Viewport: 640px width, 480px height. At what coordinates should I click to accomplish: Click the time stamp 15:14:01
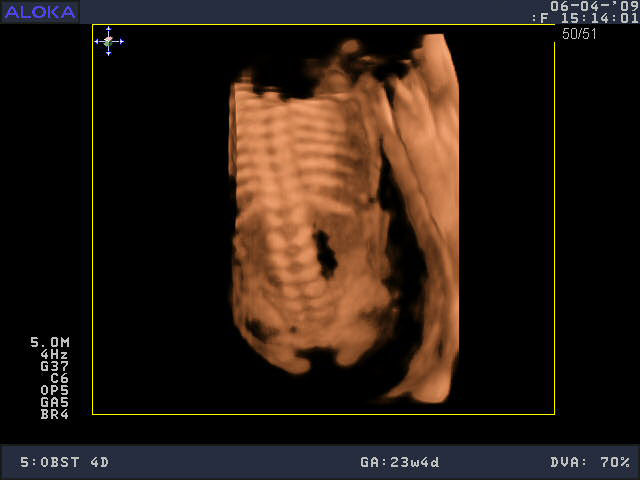(599, 18)
